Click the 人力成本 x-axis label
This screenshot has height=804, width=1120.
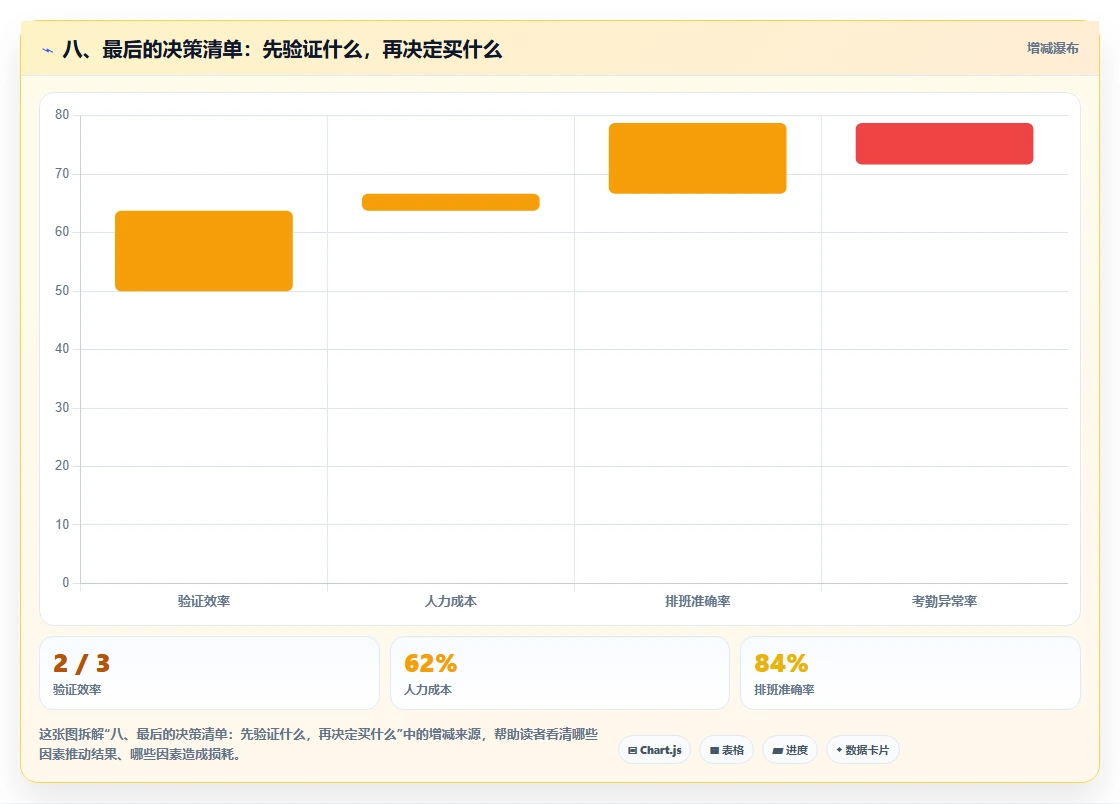pyautogui.click(x=451, y=601)
